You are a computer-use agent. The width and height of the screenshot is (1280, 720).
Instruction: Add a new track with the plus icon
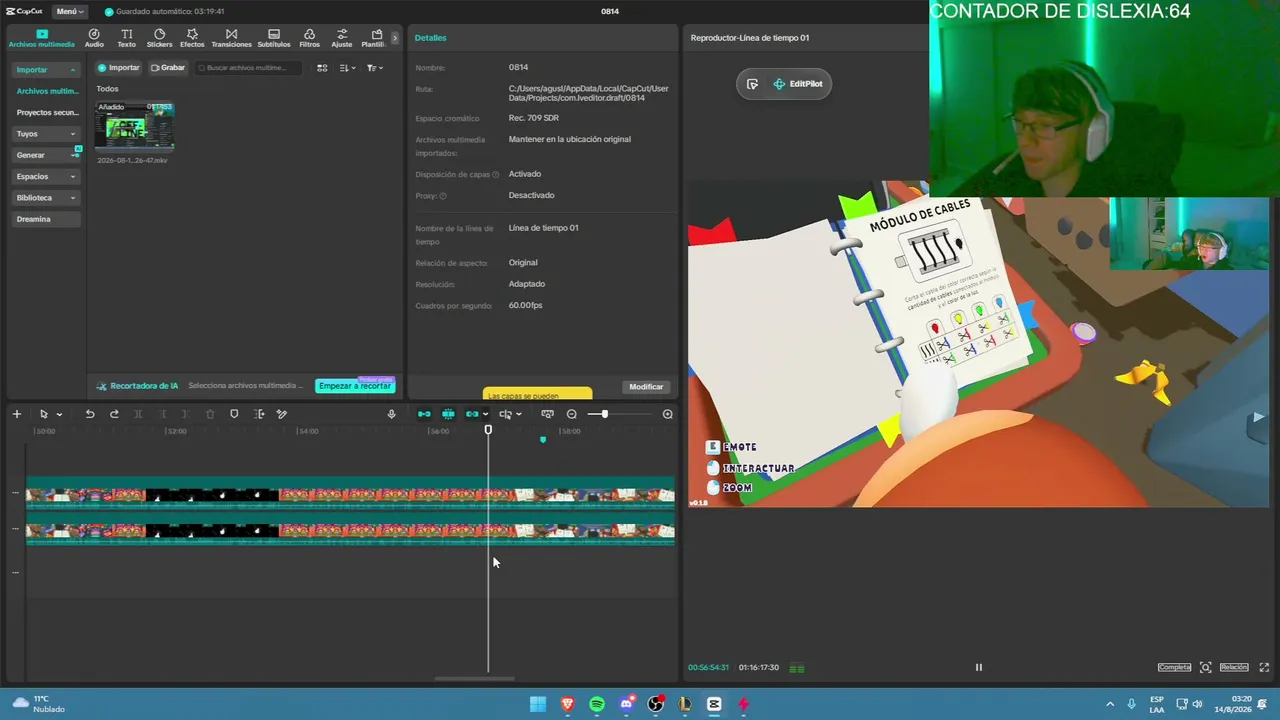(x=16, y=414)
